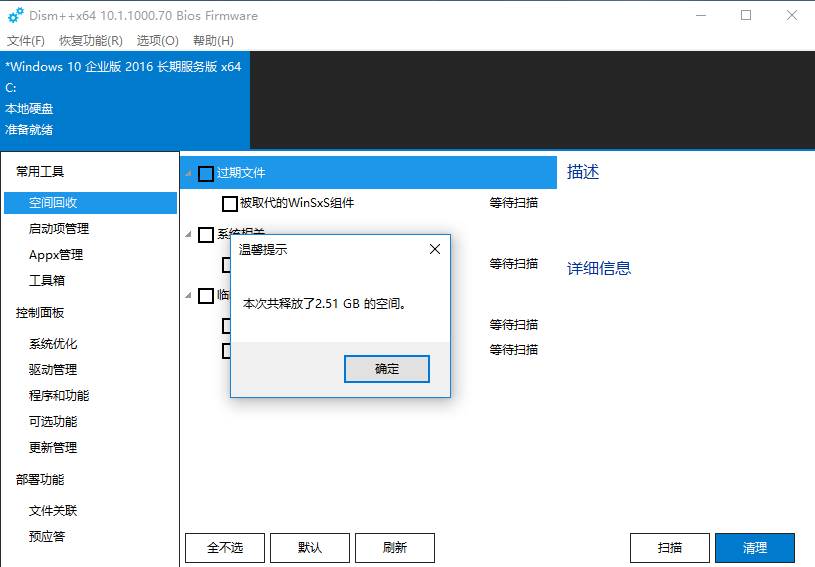Maximize the Dism++ window

tap(746, 15)
